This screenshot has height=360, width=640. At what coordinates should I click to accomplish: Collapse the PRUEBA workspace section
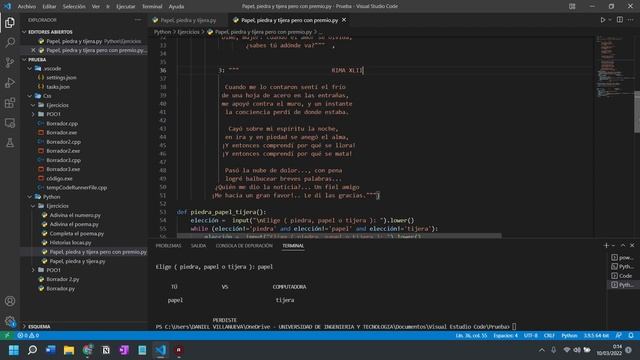pyautogui.click(x=24, y=60)
